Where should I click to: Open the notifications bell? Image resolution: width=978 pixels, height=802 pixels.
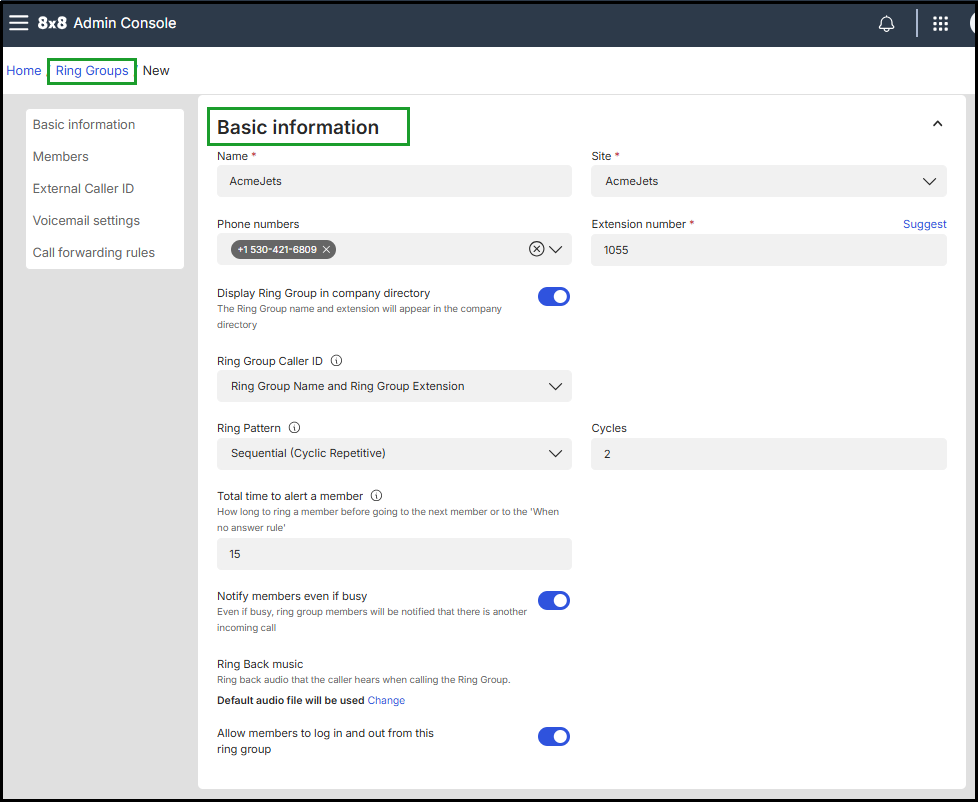(886, 24)
